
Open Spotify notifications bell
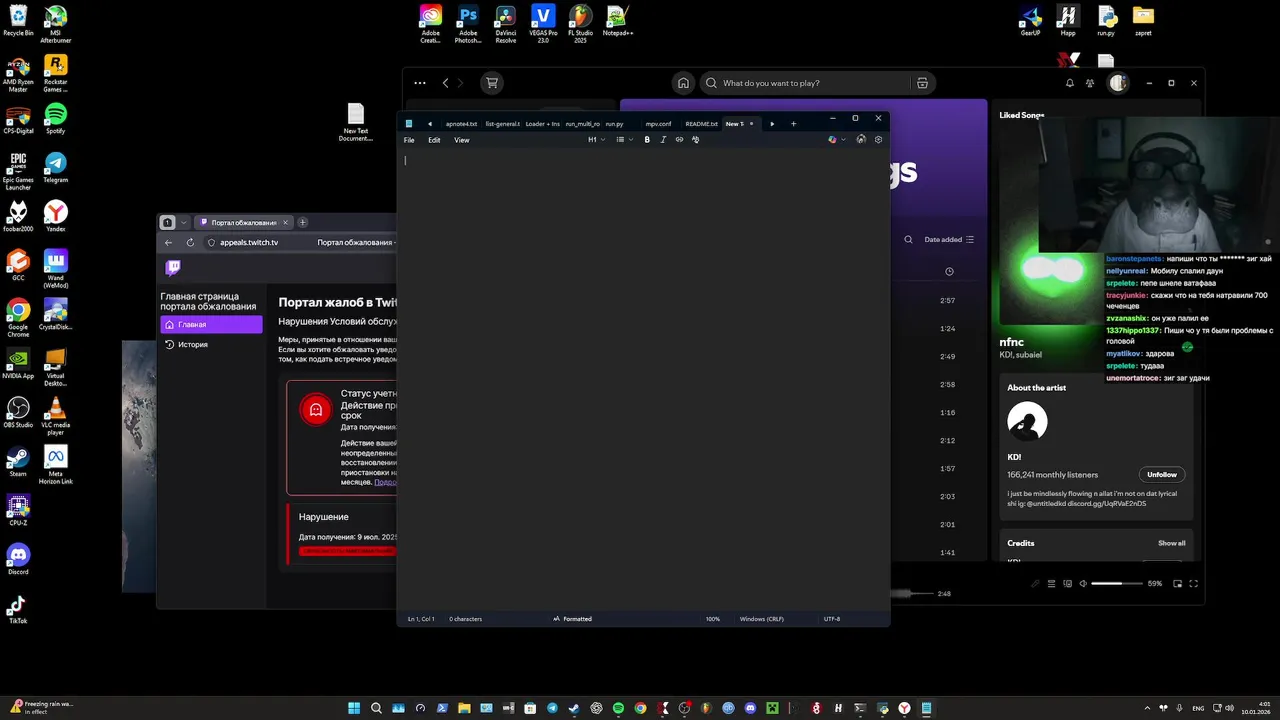point(1070,83)
